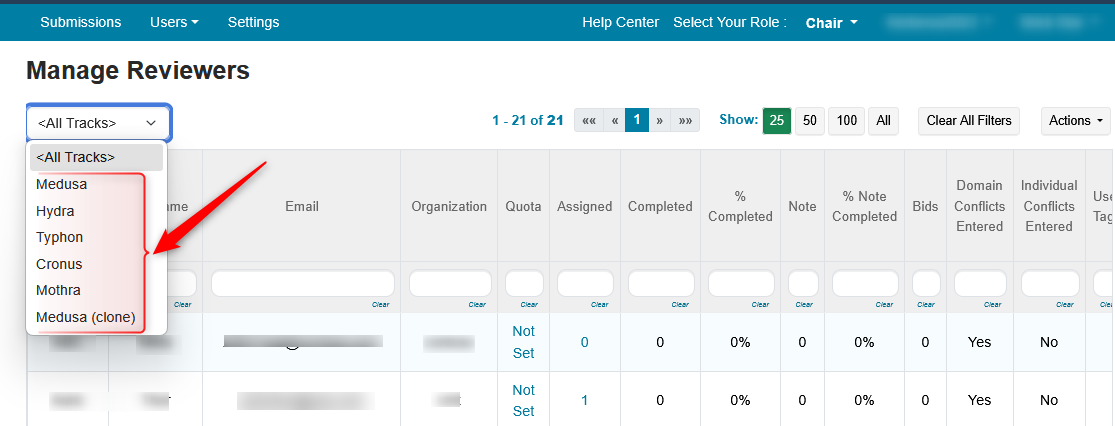Choose Medusa (clone) track option
Viewport: 1115px width, 426px height.
[x=85, y=318]
